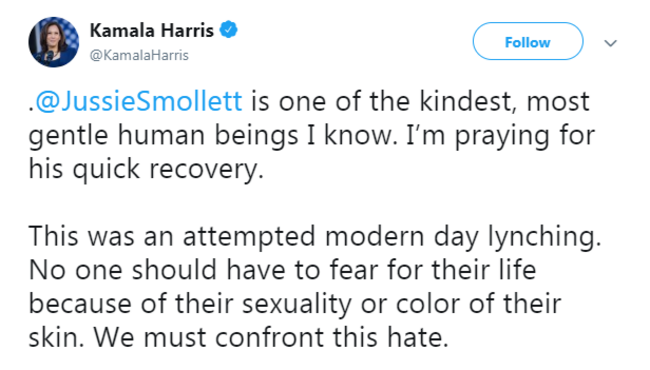Viewport: 650px width, 370px height.
Task: Click the 'attempted modern day lynching' sentence
Action: tap(315, 237)
